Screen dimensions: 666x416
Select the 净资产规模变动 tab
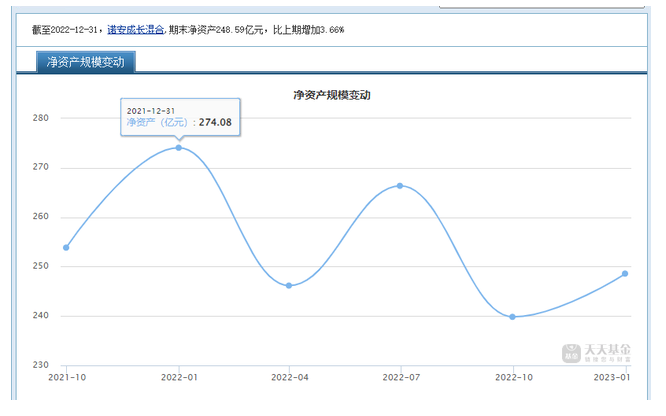[x=86, y=62]
